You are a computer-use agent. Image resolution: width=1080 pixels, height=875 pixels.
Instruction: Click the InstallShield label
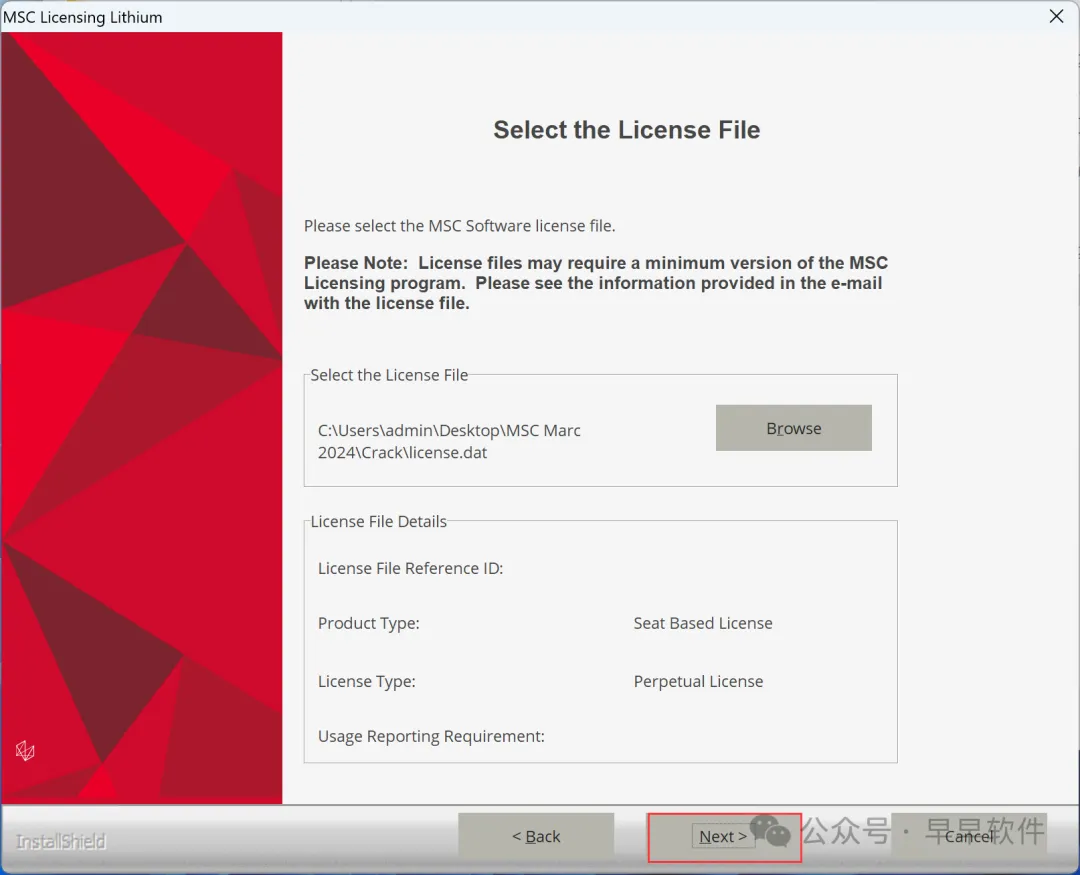coord(61,841)
